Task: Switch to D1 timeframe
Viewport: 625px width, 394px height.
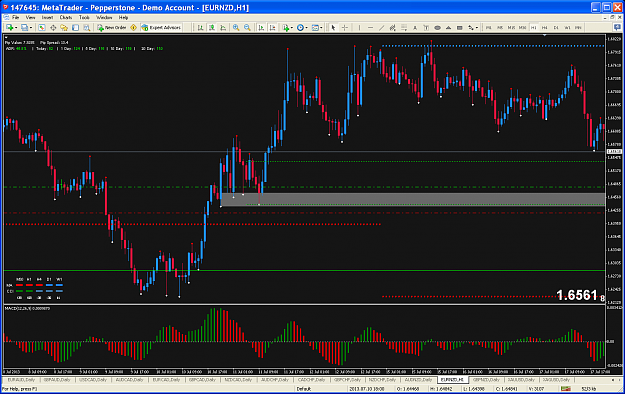Action: (556, 28)
